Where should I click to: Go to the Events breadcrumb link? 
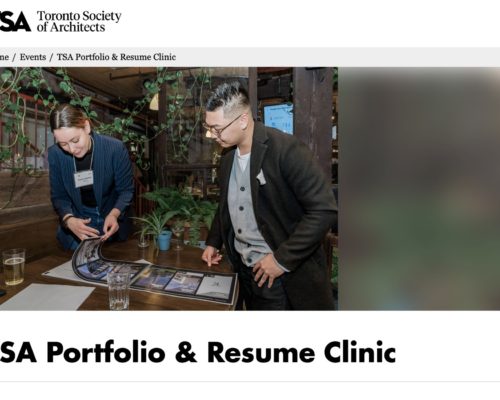(x=33, y=57)
